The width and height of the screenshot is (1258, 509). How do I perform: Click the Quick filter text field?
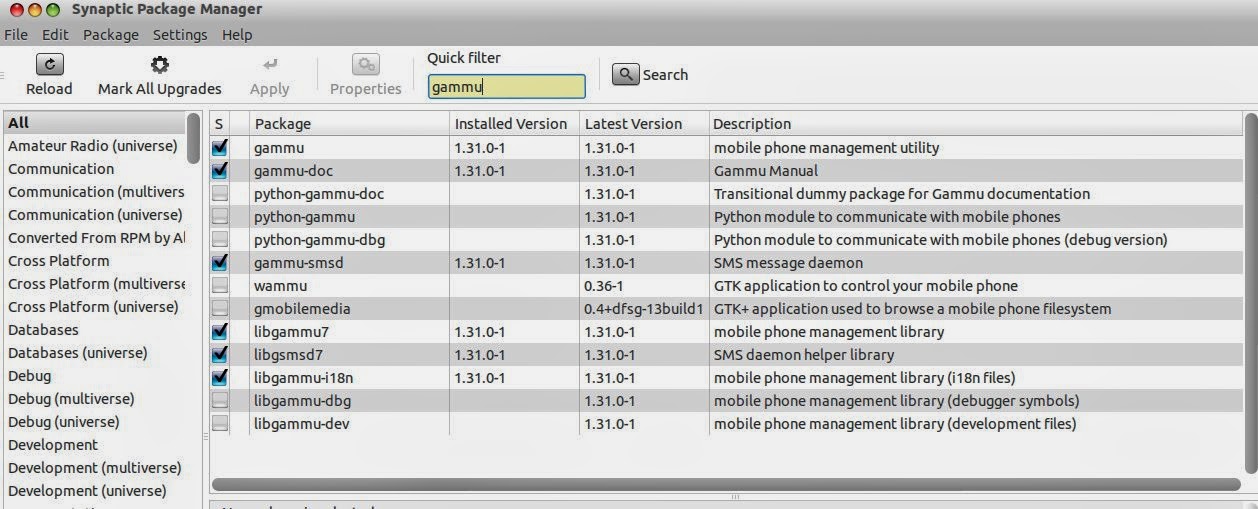(506, 87)
